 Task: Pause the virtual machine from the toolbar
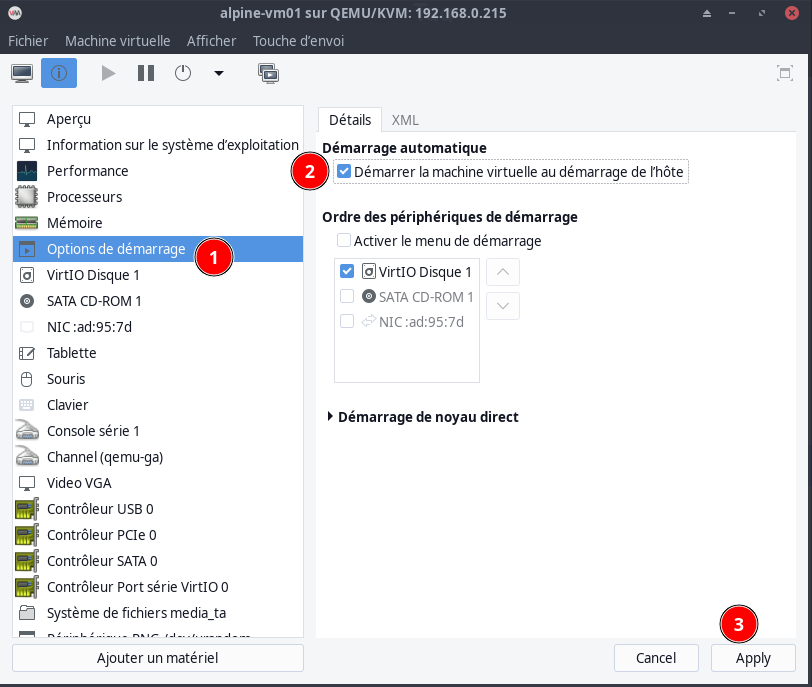click(x=146, y=73)
